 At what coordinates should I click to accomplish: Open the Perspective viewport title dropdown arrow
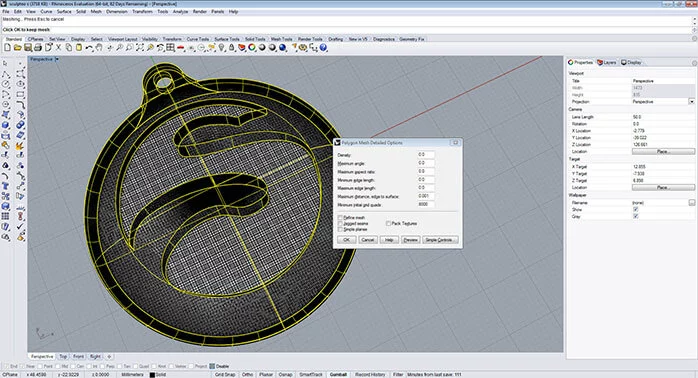(57, 59)
